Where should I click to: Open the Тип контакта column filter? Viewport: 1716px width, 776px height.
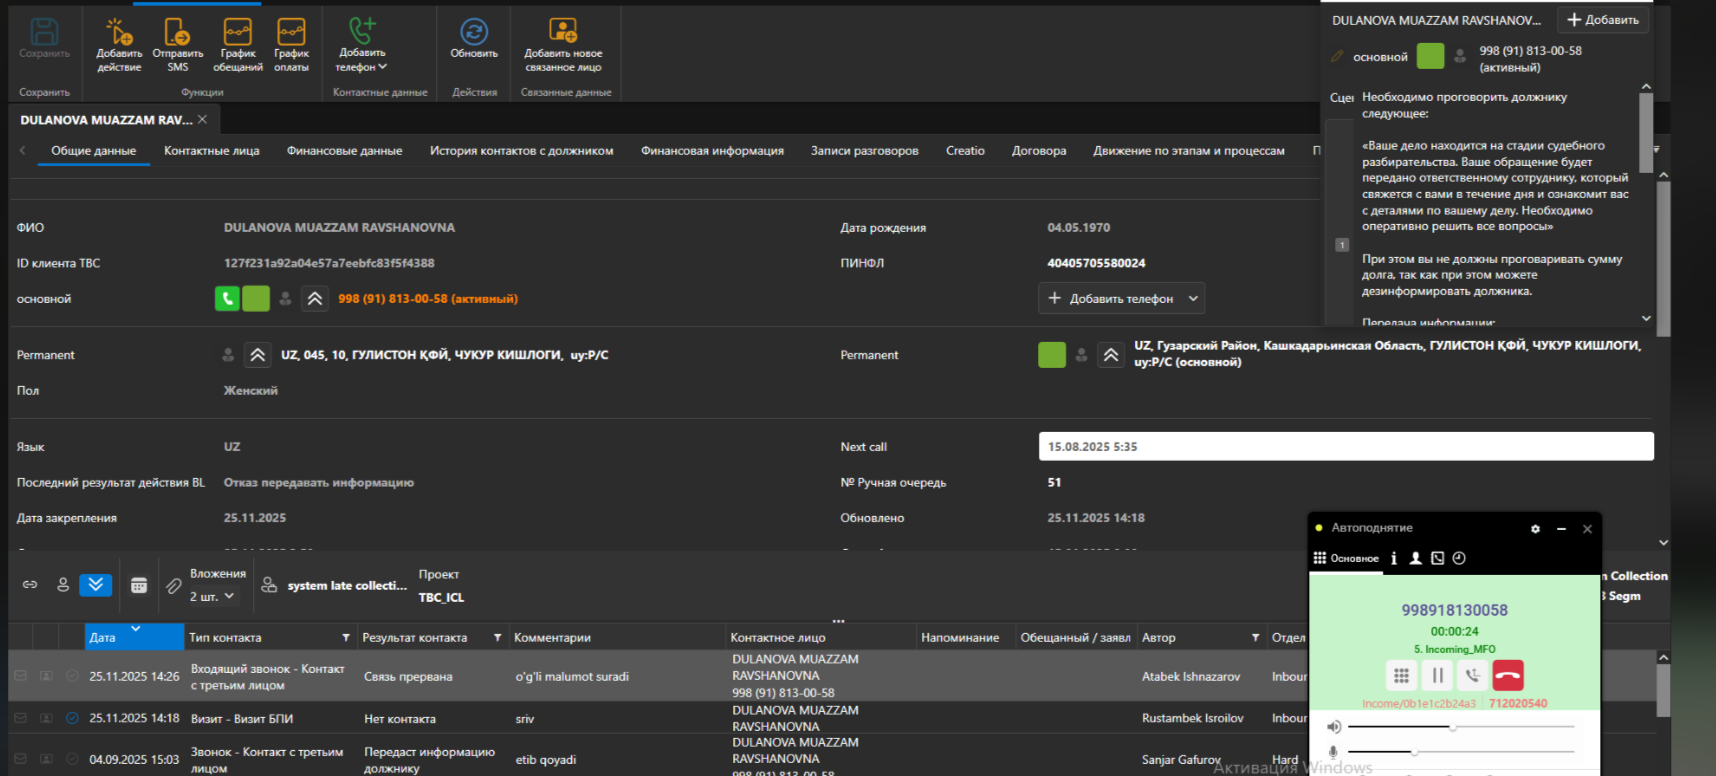coord(346,638)
